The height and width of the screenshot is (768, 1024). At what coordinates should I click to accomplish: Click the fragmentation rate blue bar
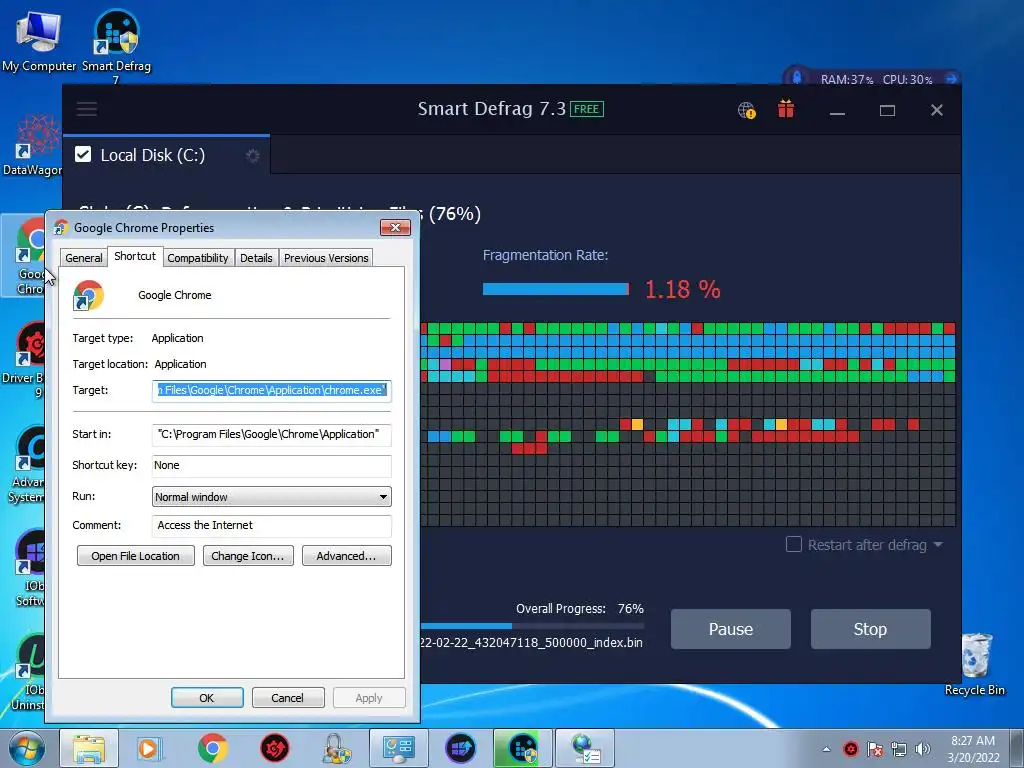[x=555, y=289]
